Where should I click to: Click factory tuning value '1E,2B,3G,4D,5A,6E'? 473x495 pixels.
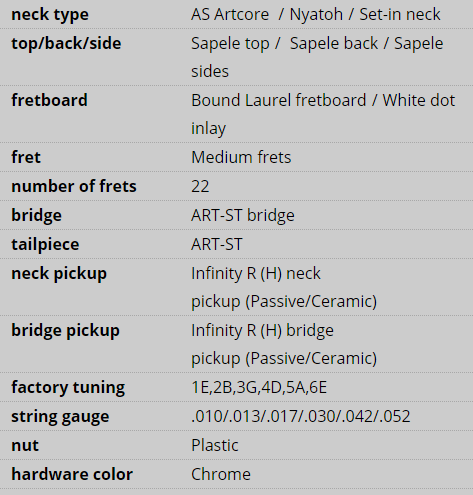click(259, 387)
